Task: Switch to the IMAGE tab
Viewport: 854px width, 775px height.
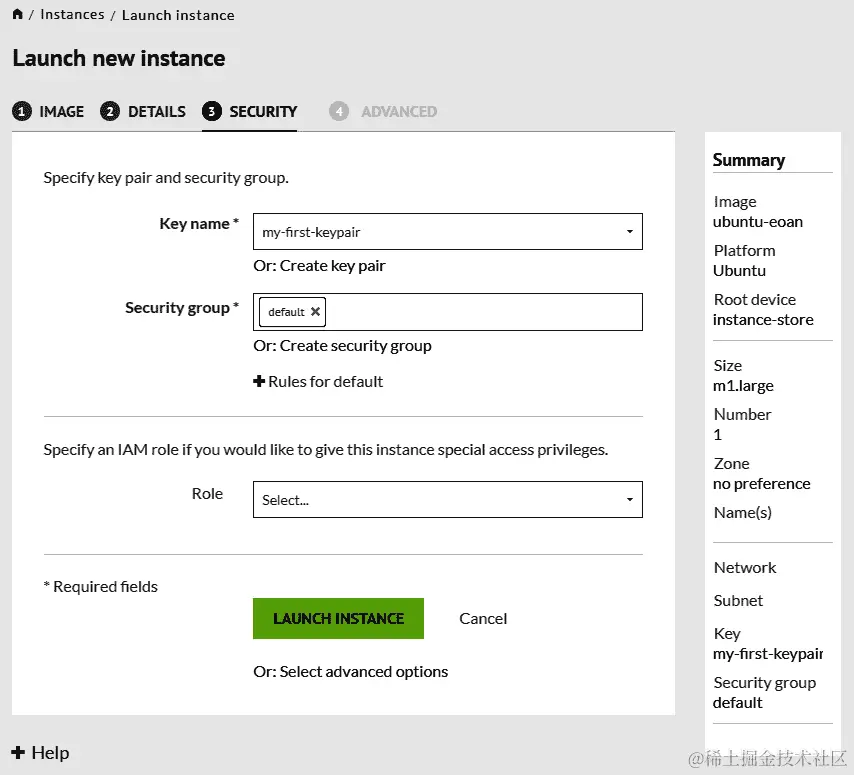Action: click(x=61, y=111)
